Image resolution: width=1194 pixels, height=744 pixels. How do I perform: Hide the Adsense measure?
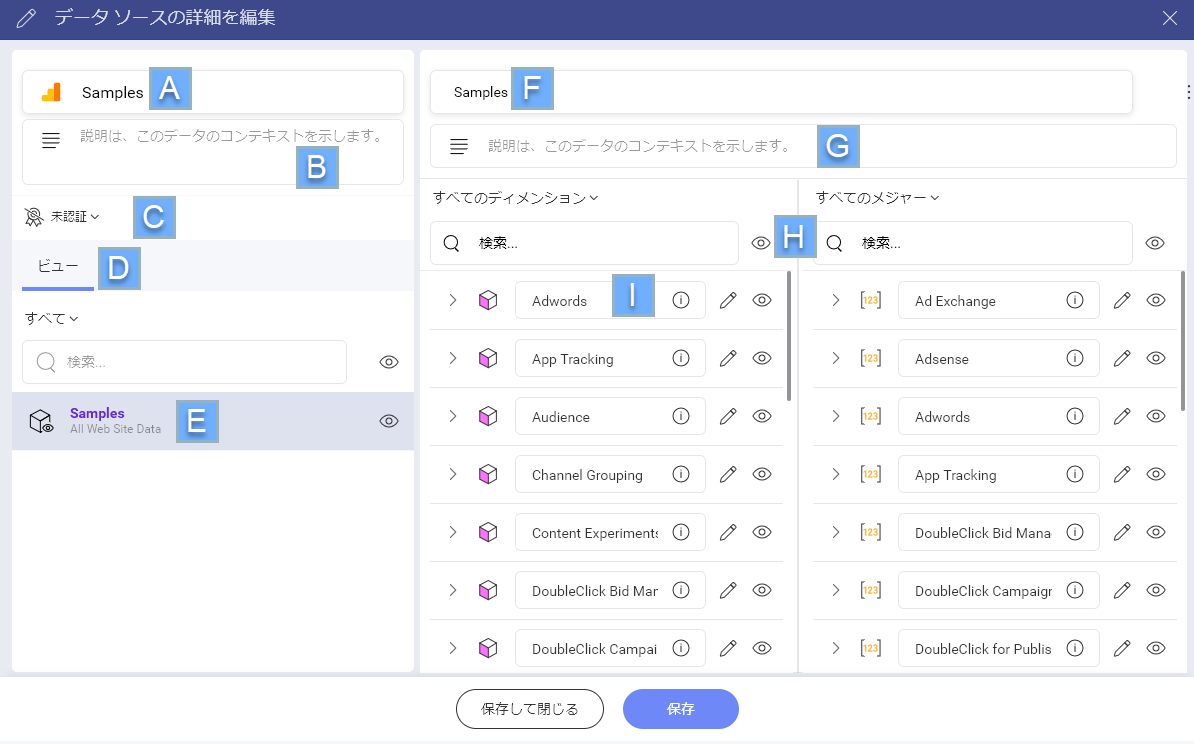click(1156, 358)
